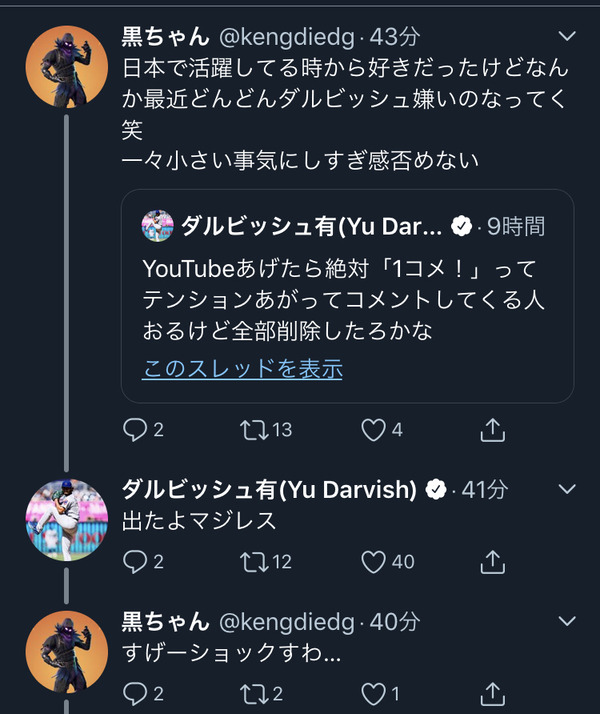
Task: Reply to Darvish's 出たよマジレス tweet
Action: 135,562
